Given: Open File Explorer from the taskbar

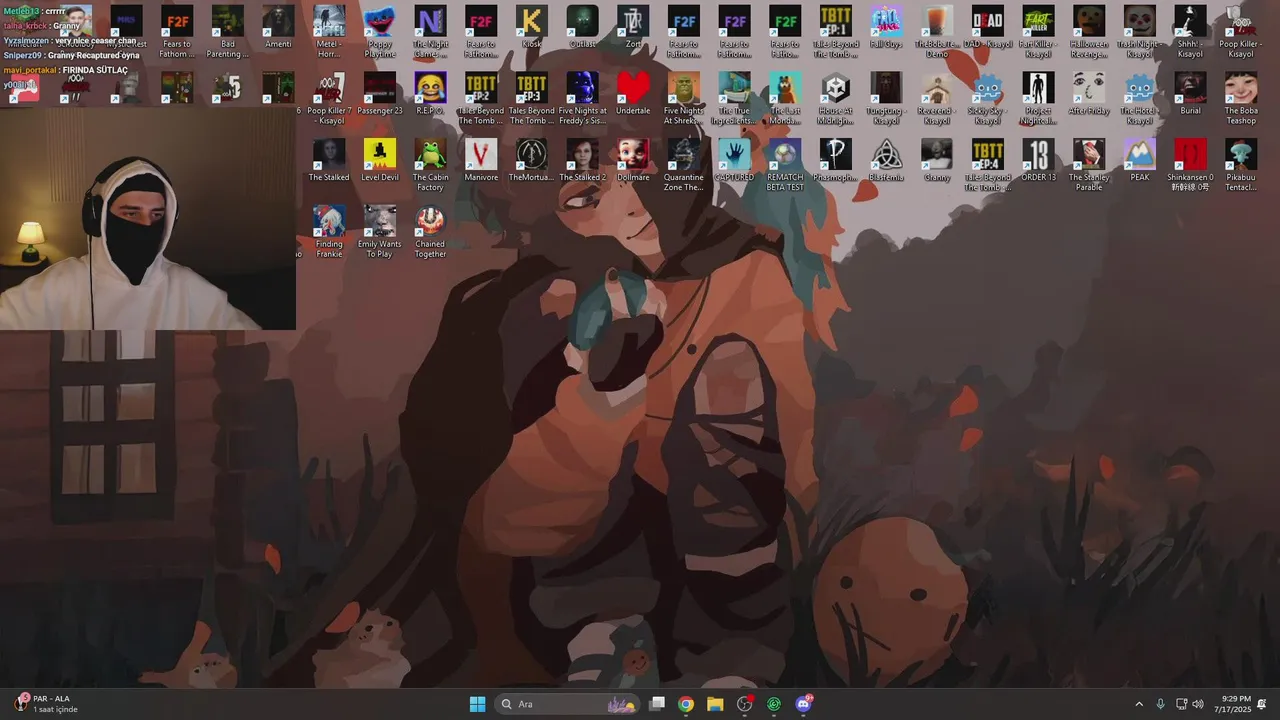Looking at the screenshot, I should (x=715, y=704).
